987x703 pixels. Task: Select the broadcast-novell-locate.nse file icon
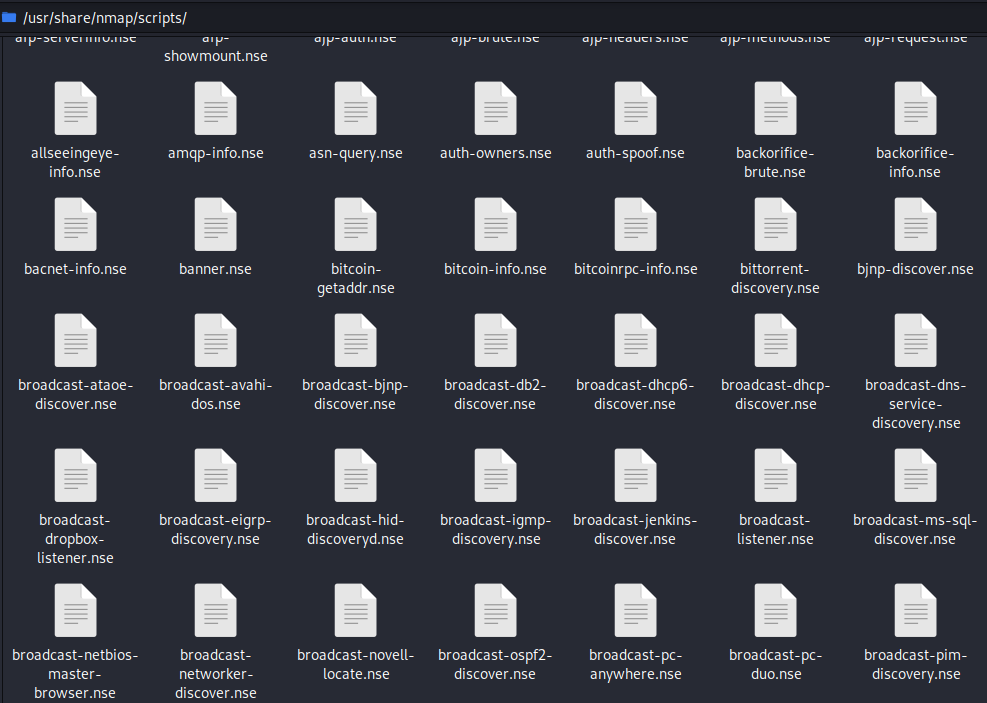click(x=356, y=610)
